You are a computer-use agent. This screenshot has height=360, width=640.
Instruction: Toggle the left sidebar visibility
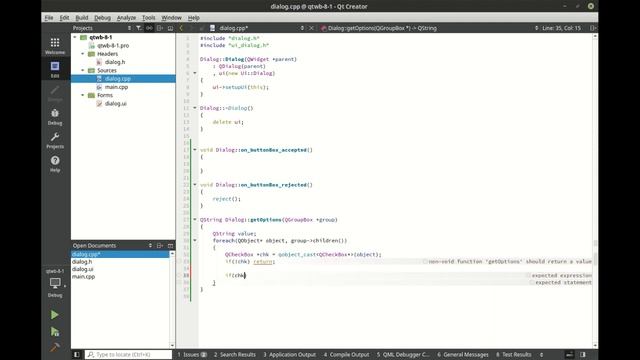pos(76,354)
